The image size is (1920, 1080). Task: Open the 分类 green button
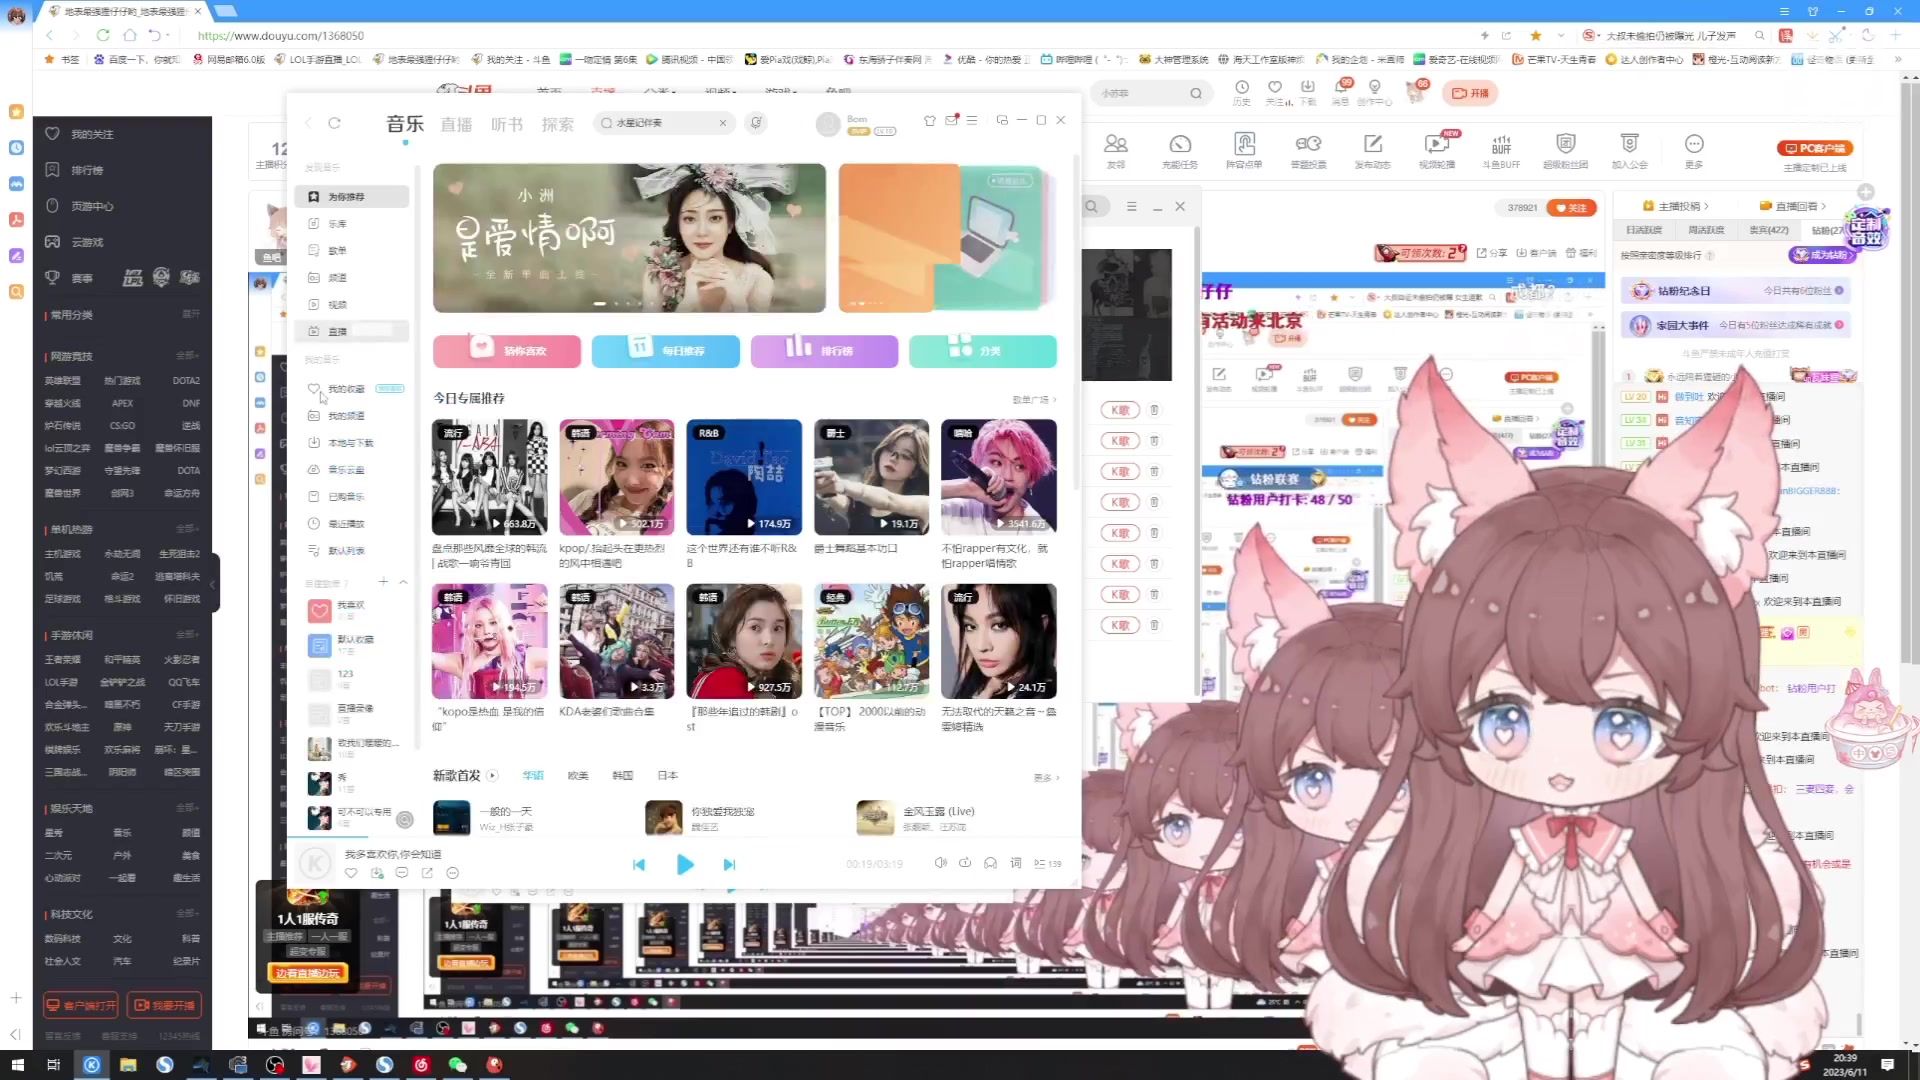pyautogui.click(x=983, y=351)
